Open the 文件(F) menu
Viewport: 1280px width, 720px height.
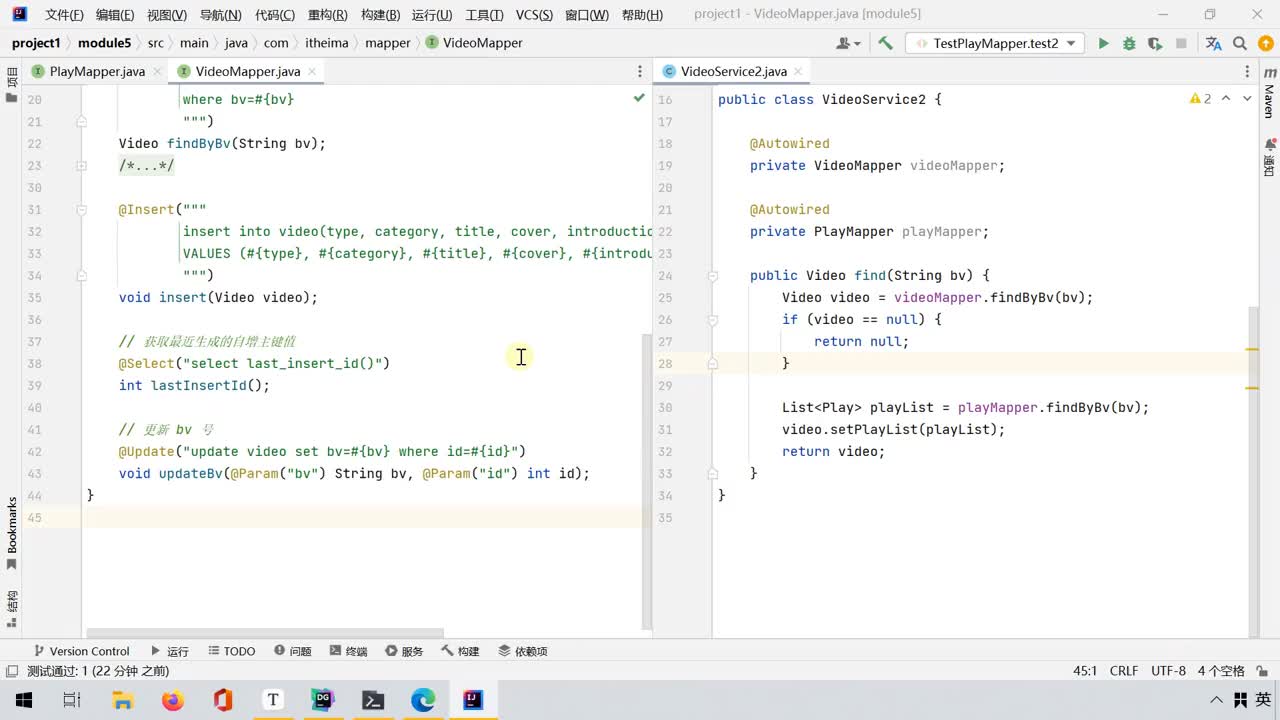64,15
